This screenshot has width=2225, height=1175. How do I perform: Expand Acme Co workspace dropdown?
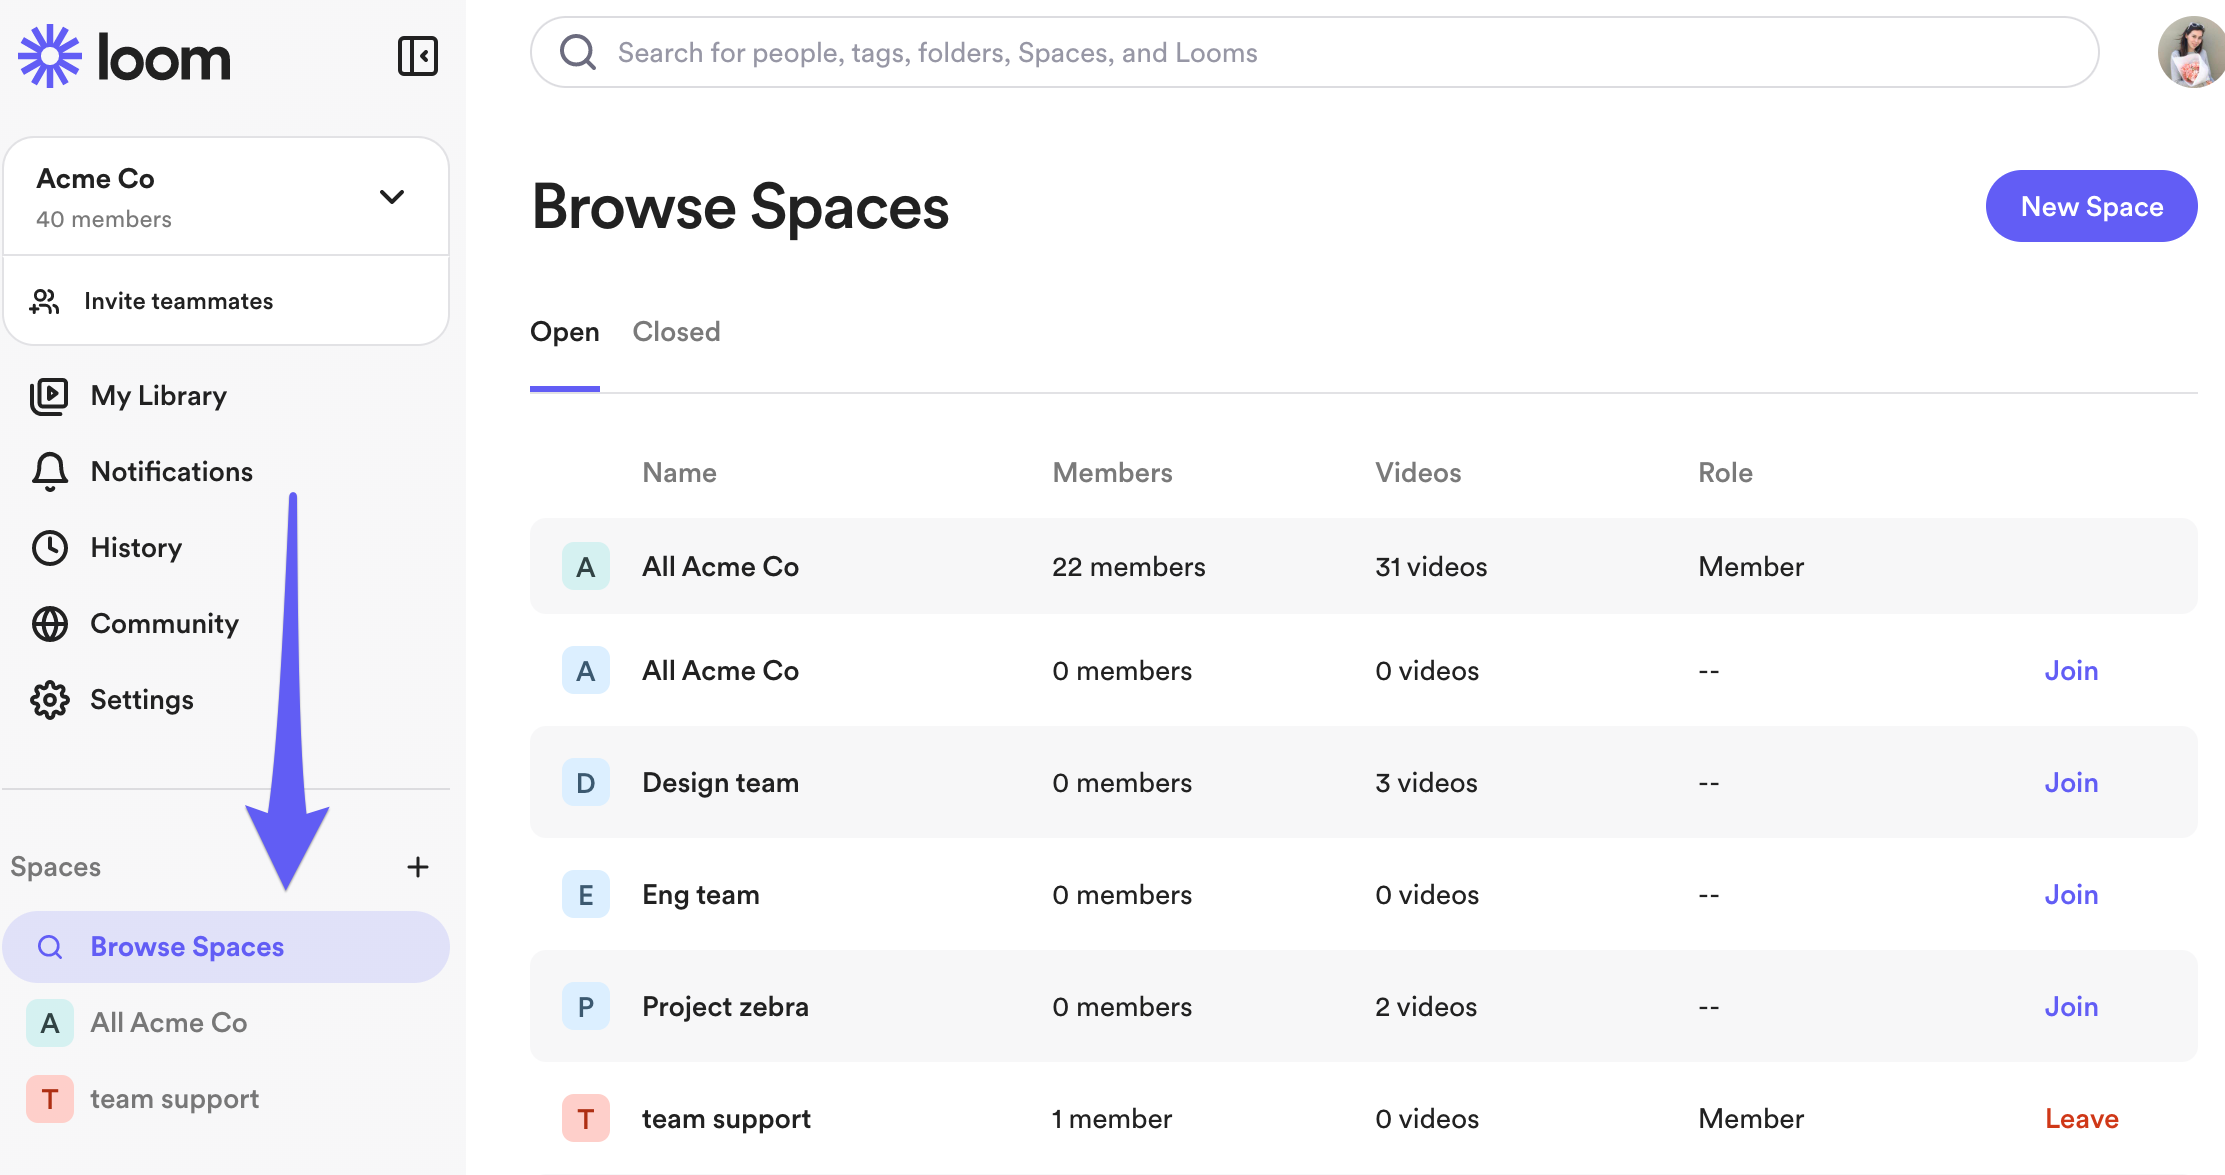tap(392, 197)
